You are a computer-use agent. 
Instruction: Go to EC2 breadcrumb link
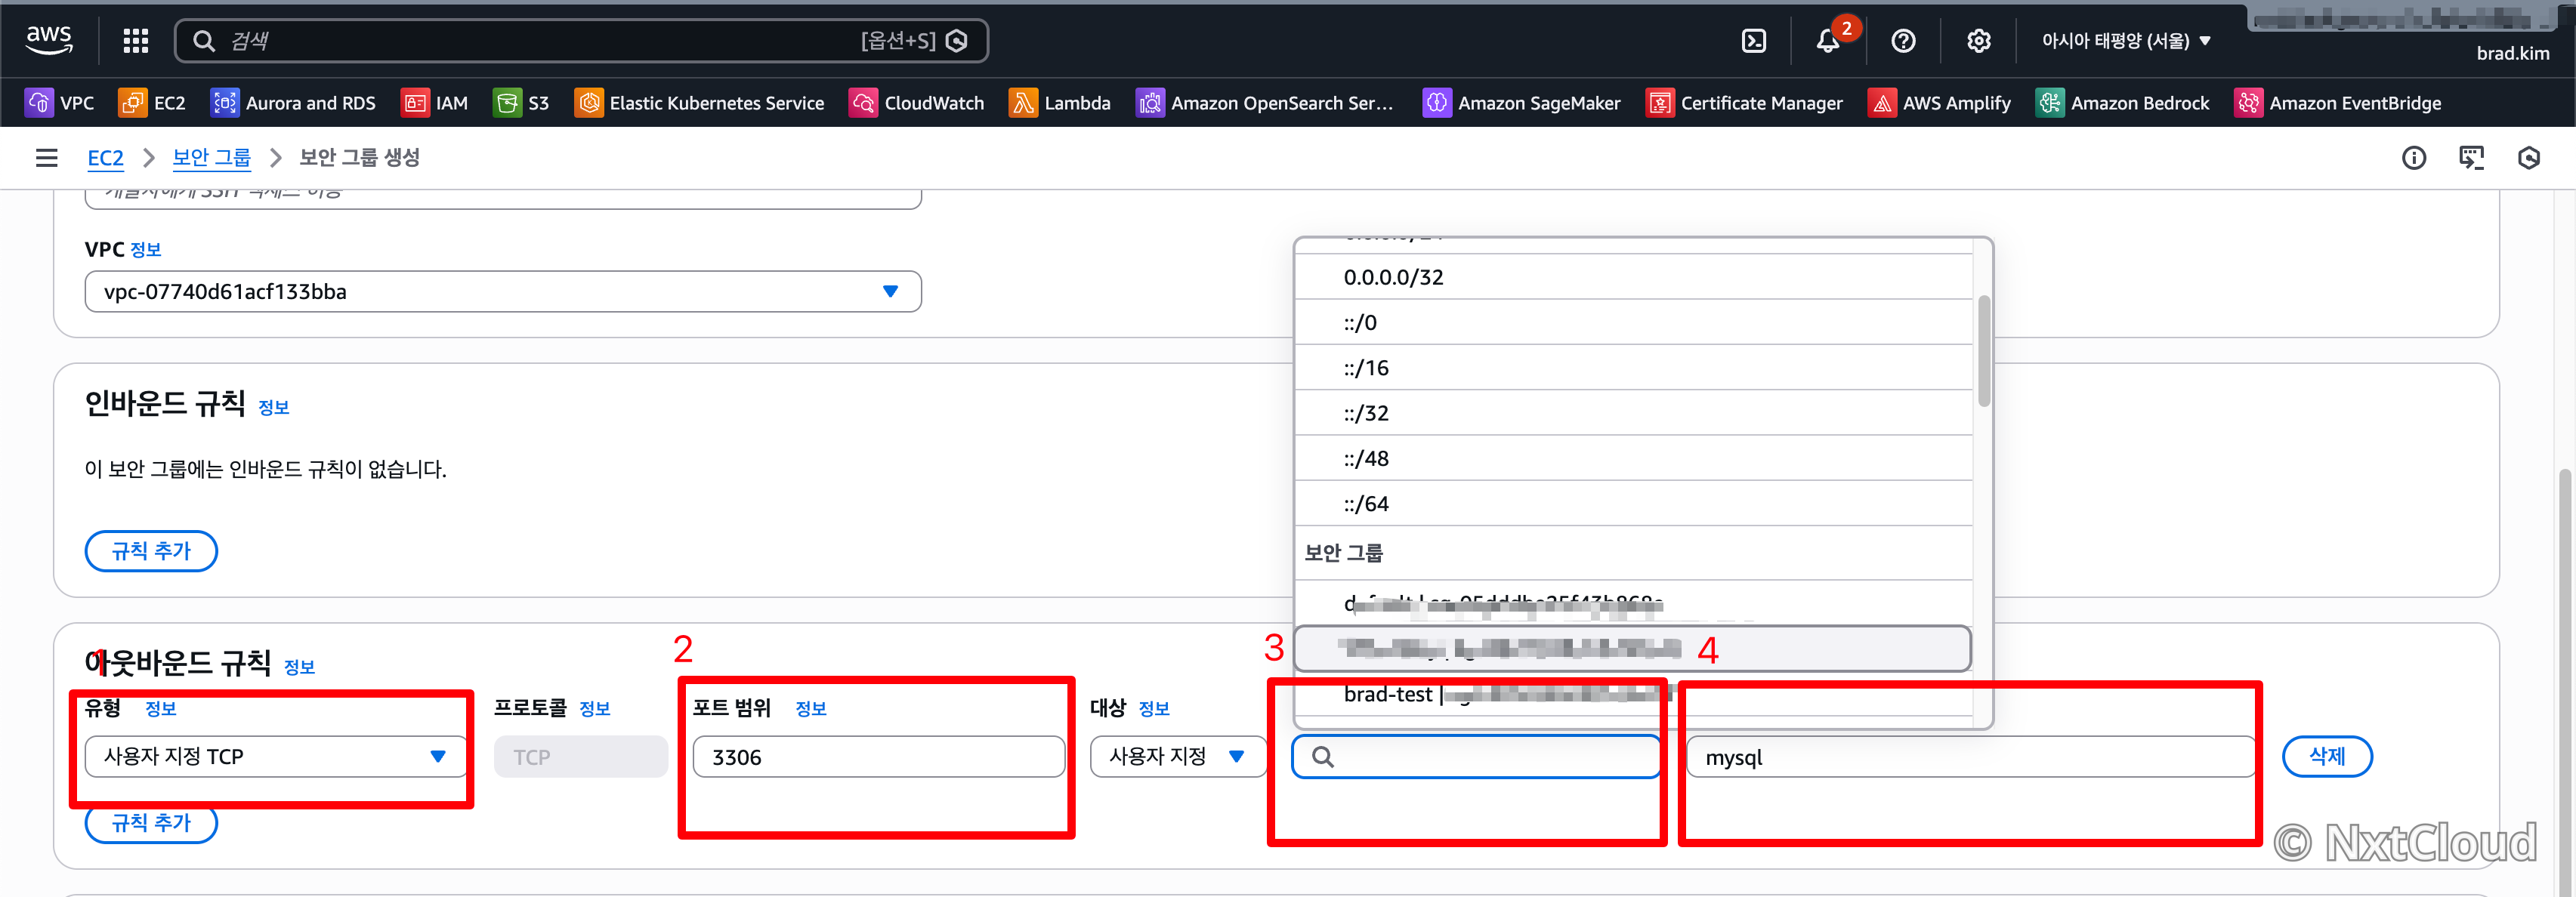(105, 158)
